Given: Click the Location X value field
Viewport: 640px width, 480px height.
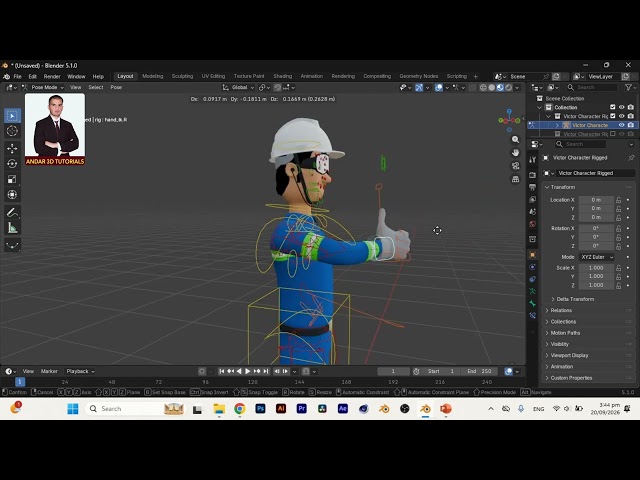Looking at the screenshot, I should click(x=596, y=200).
